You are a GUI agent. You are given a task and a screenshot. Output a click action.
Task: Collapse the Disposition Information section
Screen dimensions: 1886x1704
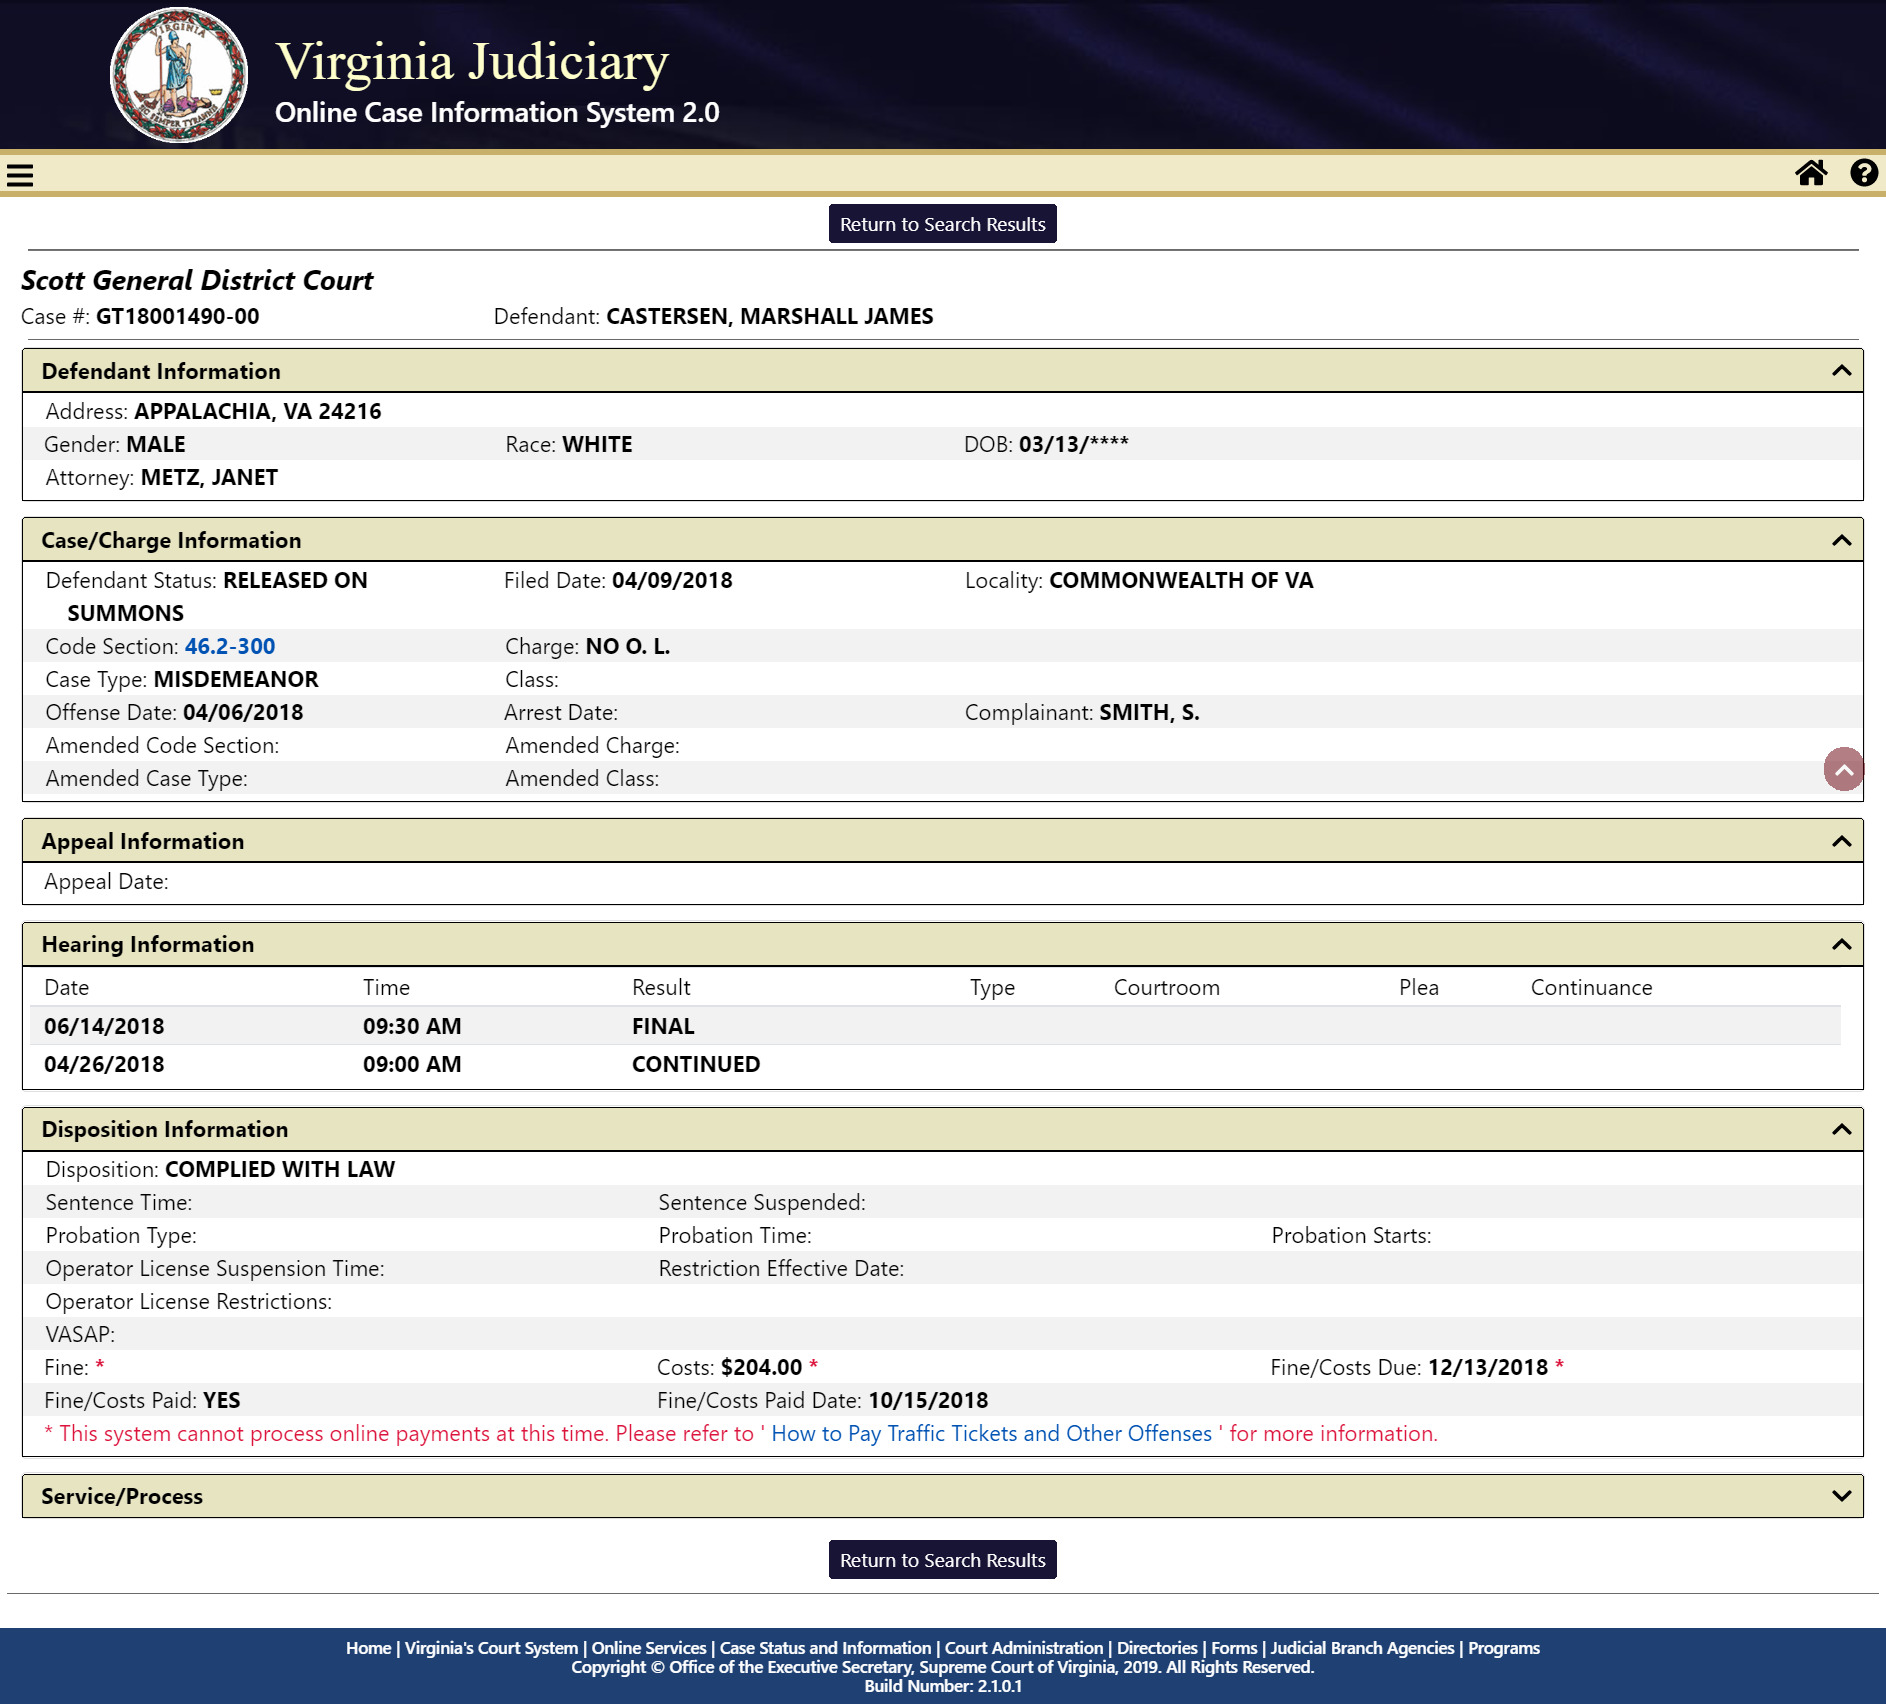(x=1841, y=1129)
